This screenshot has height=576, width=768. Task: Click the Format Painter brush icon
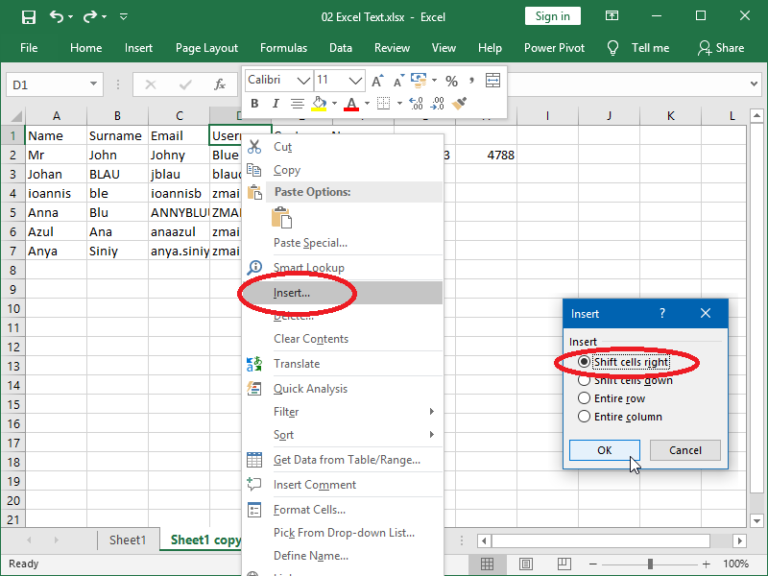[459, 103]
